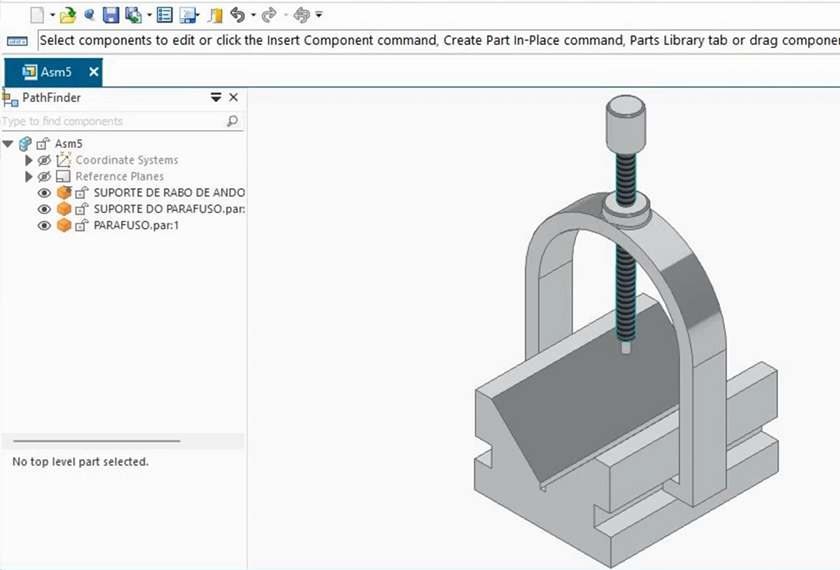Screen dimensions: 840x570
Task: Open the PathFinder panel options dropdown
Action: tap(215, 98)
